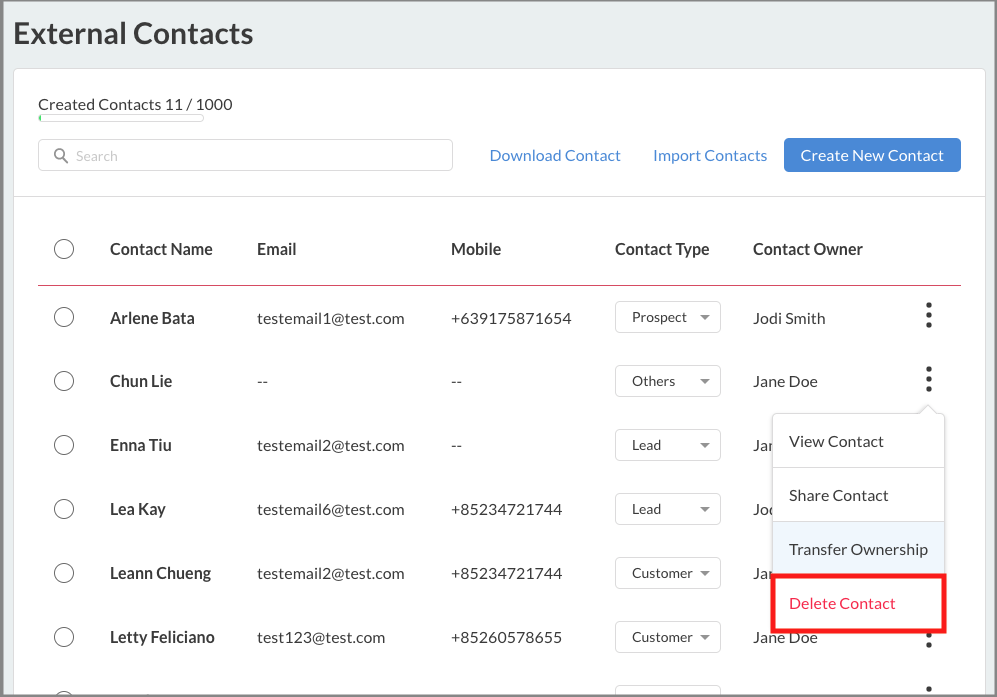Screen dimensions: 997x697
Task: Click the Letty Feliciano contact name
Action: coord(162,637)
